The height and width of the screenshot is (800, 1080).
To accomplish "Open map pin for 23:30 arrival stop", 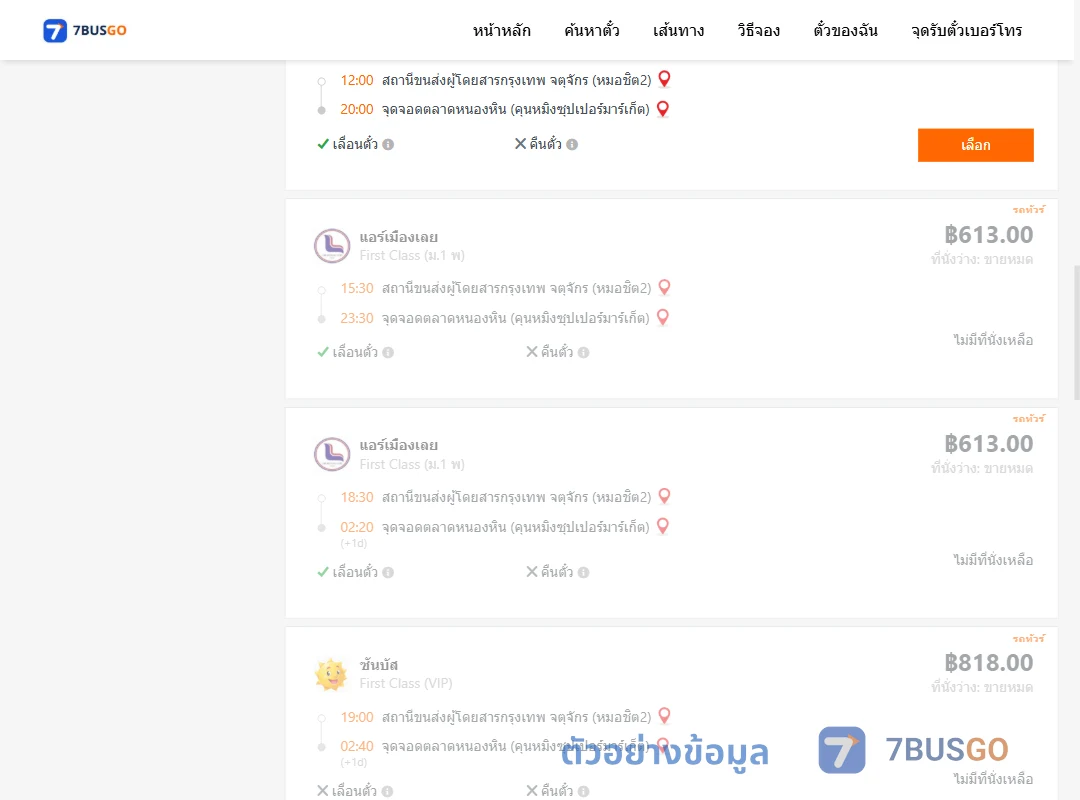I will coord(663,318).
